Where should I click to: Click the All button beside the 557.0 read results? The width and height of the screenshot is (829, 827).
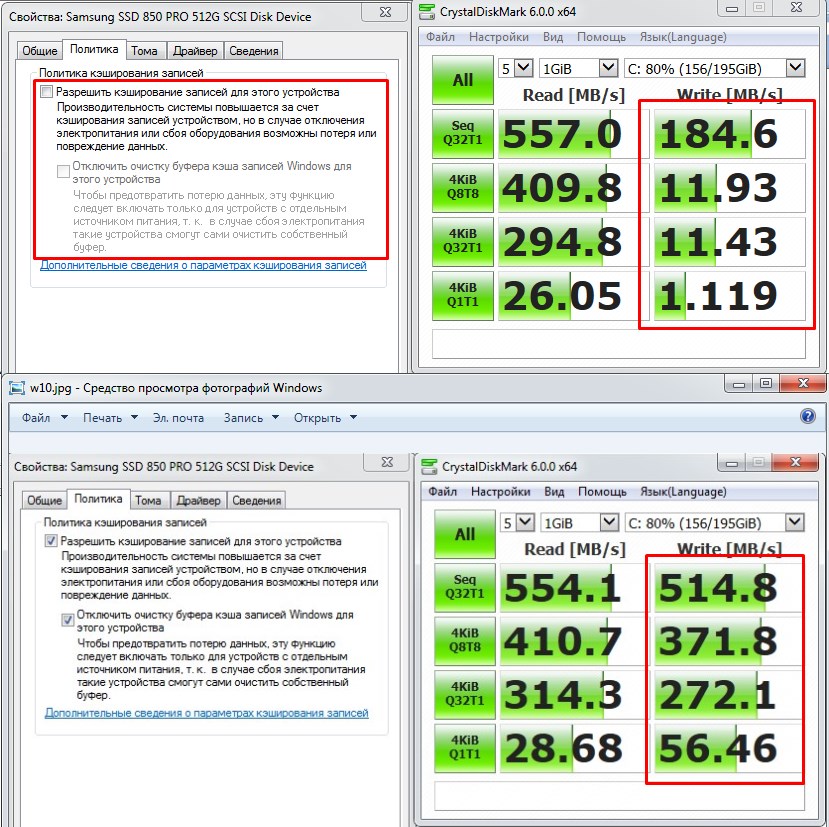point(463,80)
